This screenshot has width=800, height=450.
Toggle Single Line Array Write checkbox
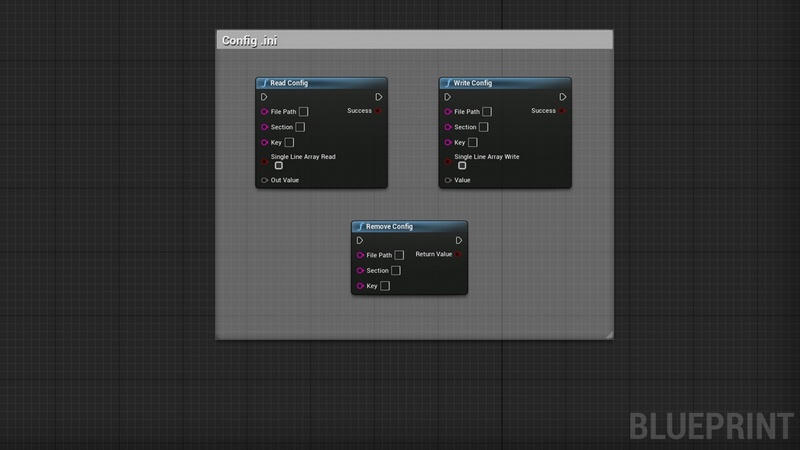[463, 166]
